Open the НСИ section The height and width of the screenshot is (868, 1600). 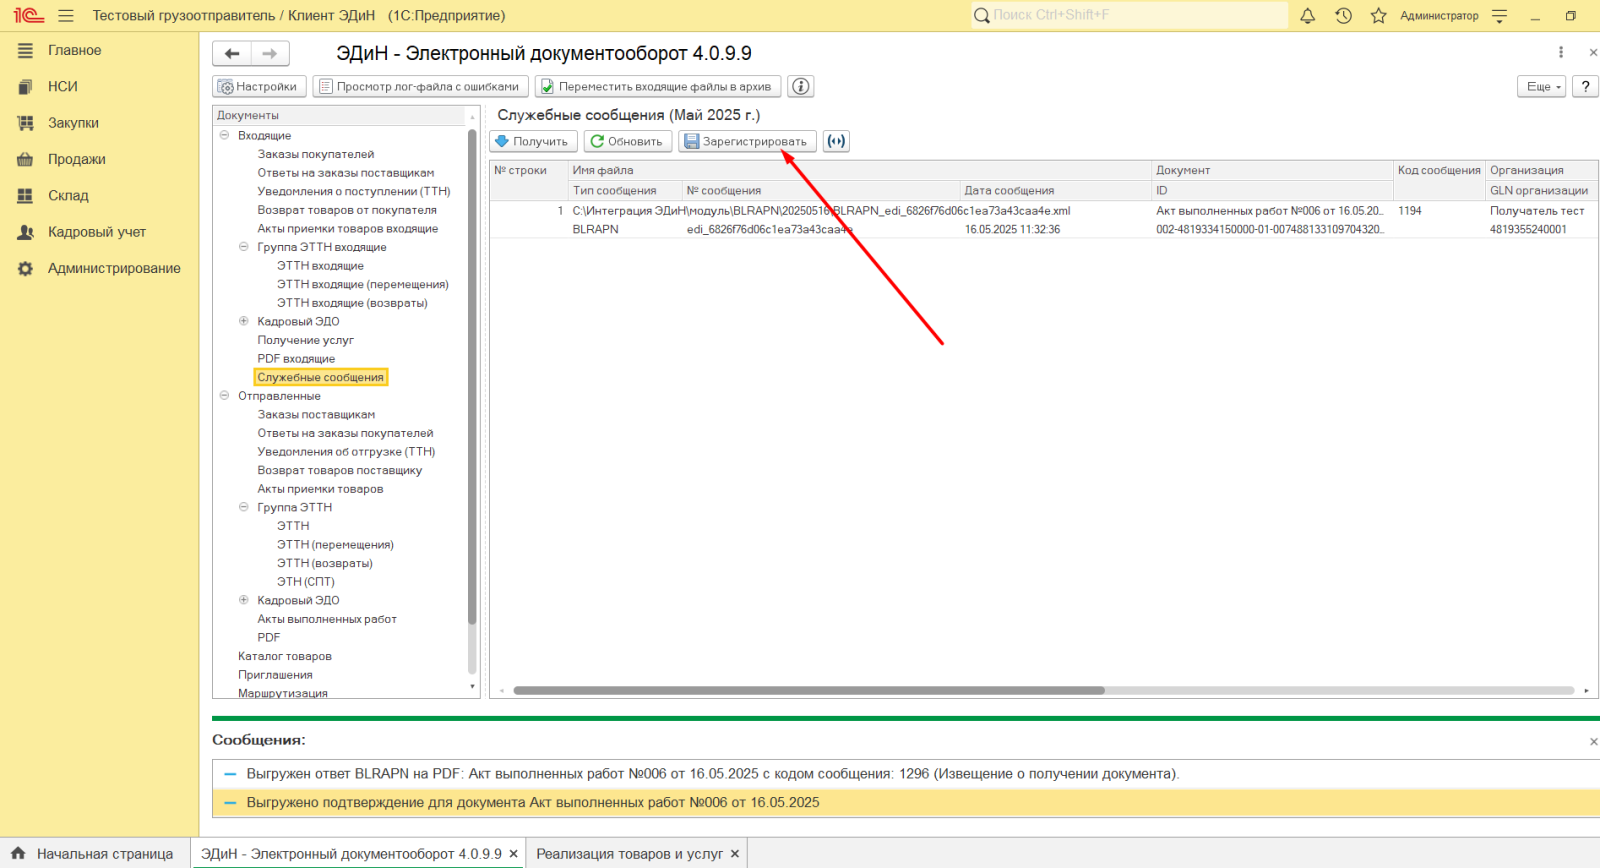coord(63,87)
